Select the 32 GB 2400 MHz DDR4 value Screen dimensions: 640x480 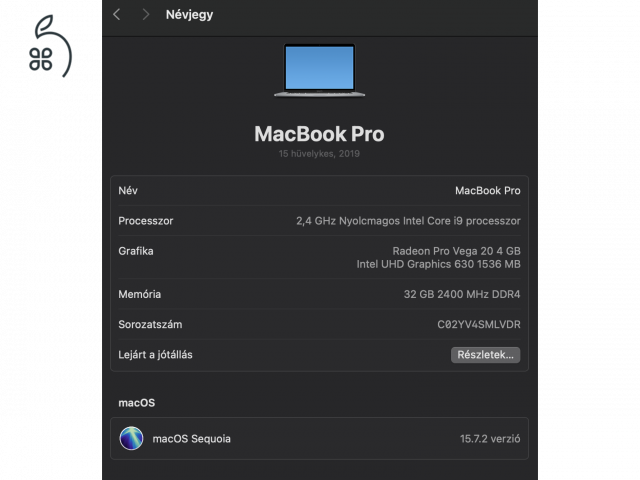462,294
